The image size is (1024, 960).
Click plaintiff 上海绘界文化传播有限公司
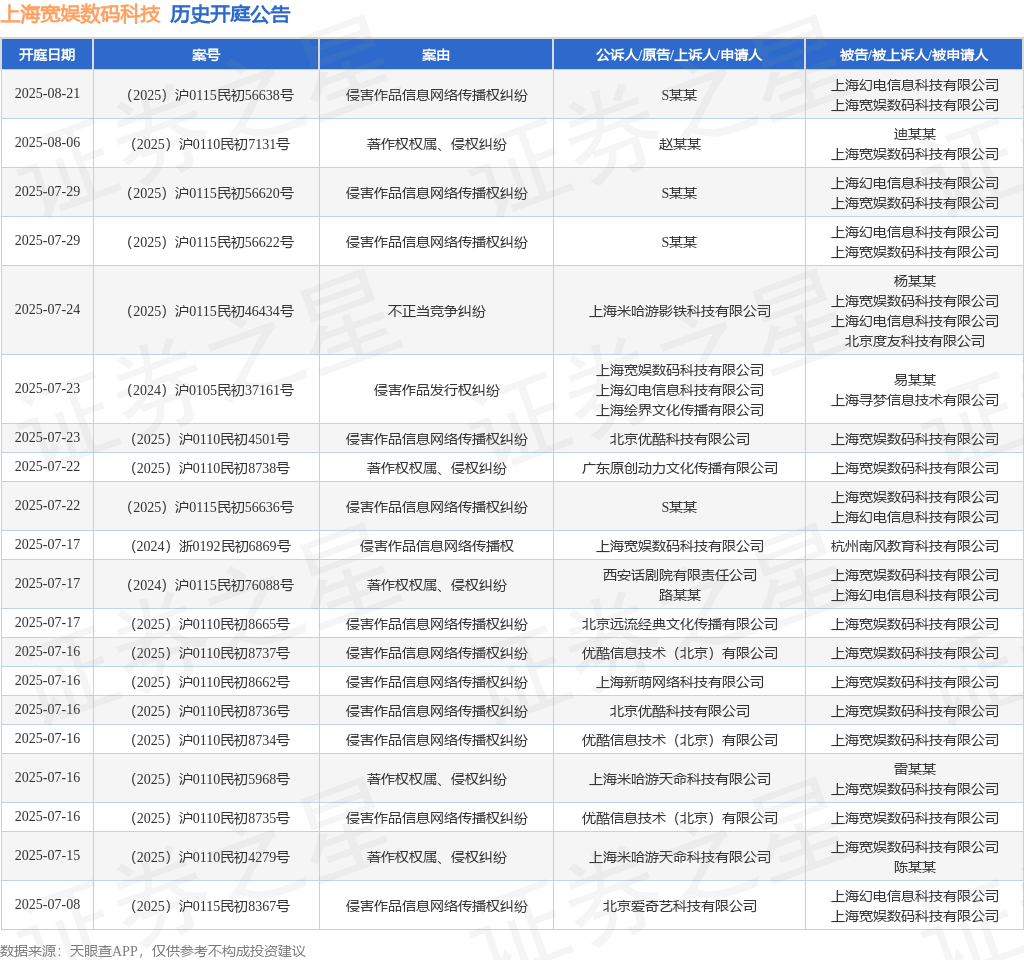(679, 410)
